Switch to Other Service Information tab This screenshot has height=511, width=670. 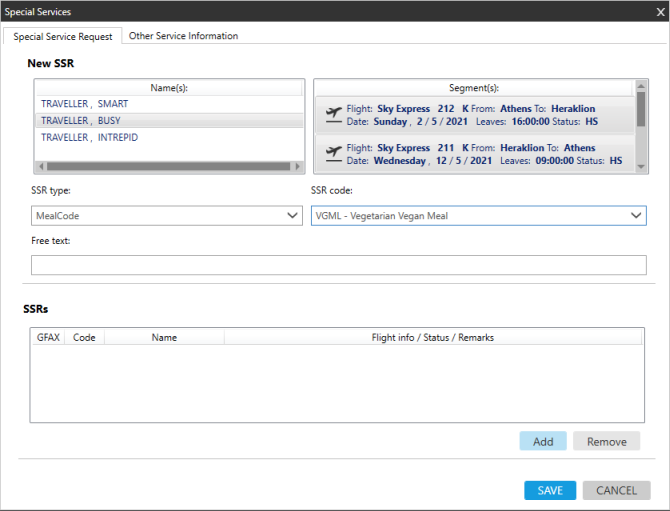point(183,36)
